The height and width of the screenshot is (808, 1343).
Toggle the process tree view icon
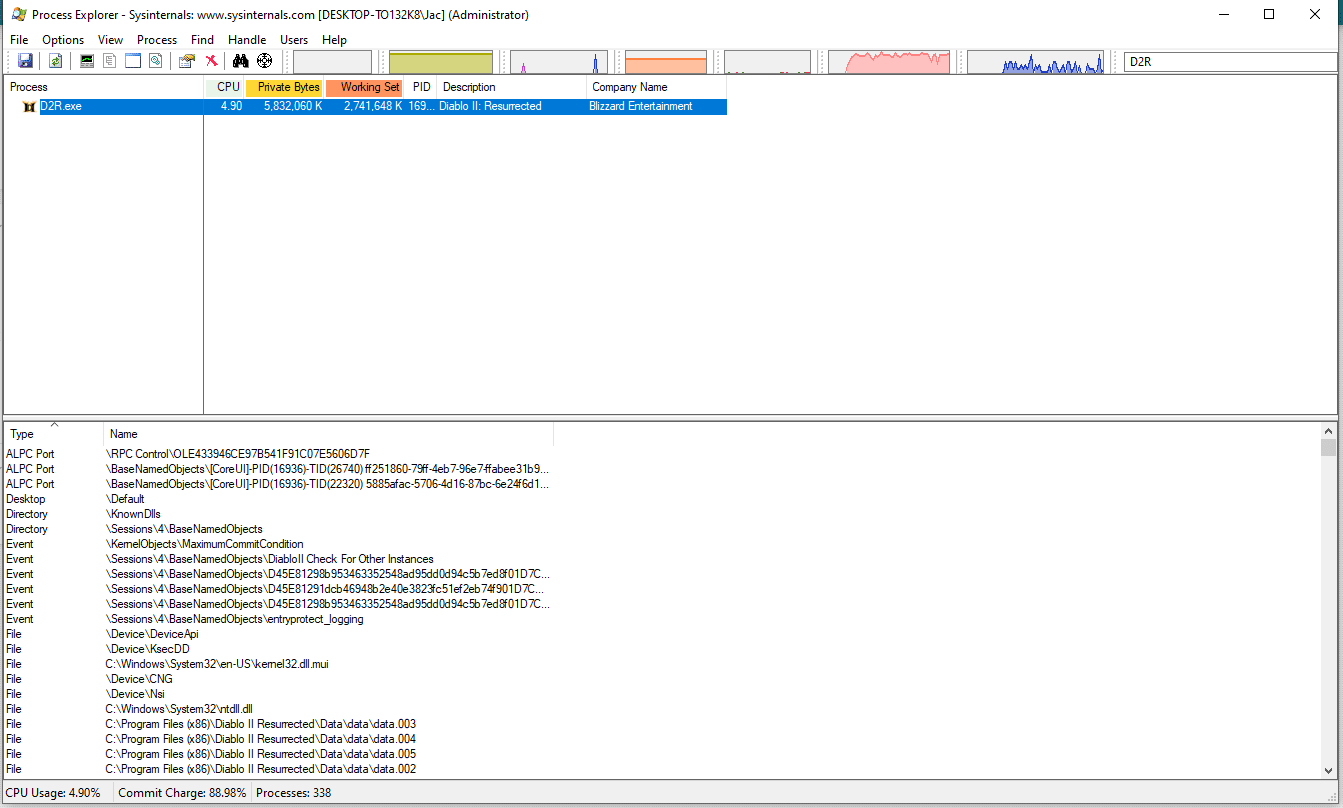coord(110,61)
